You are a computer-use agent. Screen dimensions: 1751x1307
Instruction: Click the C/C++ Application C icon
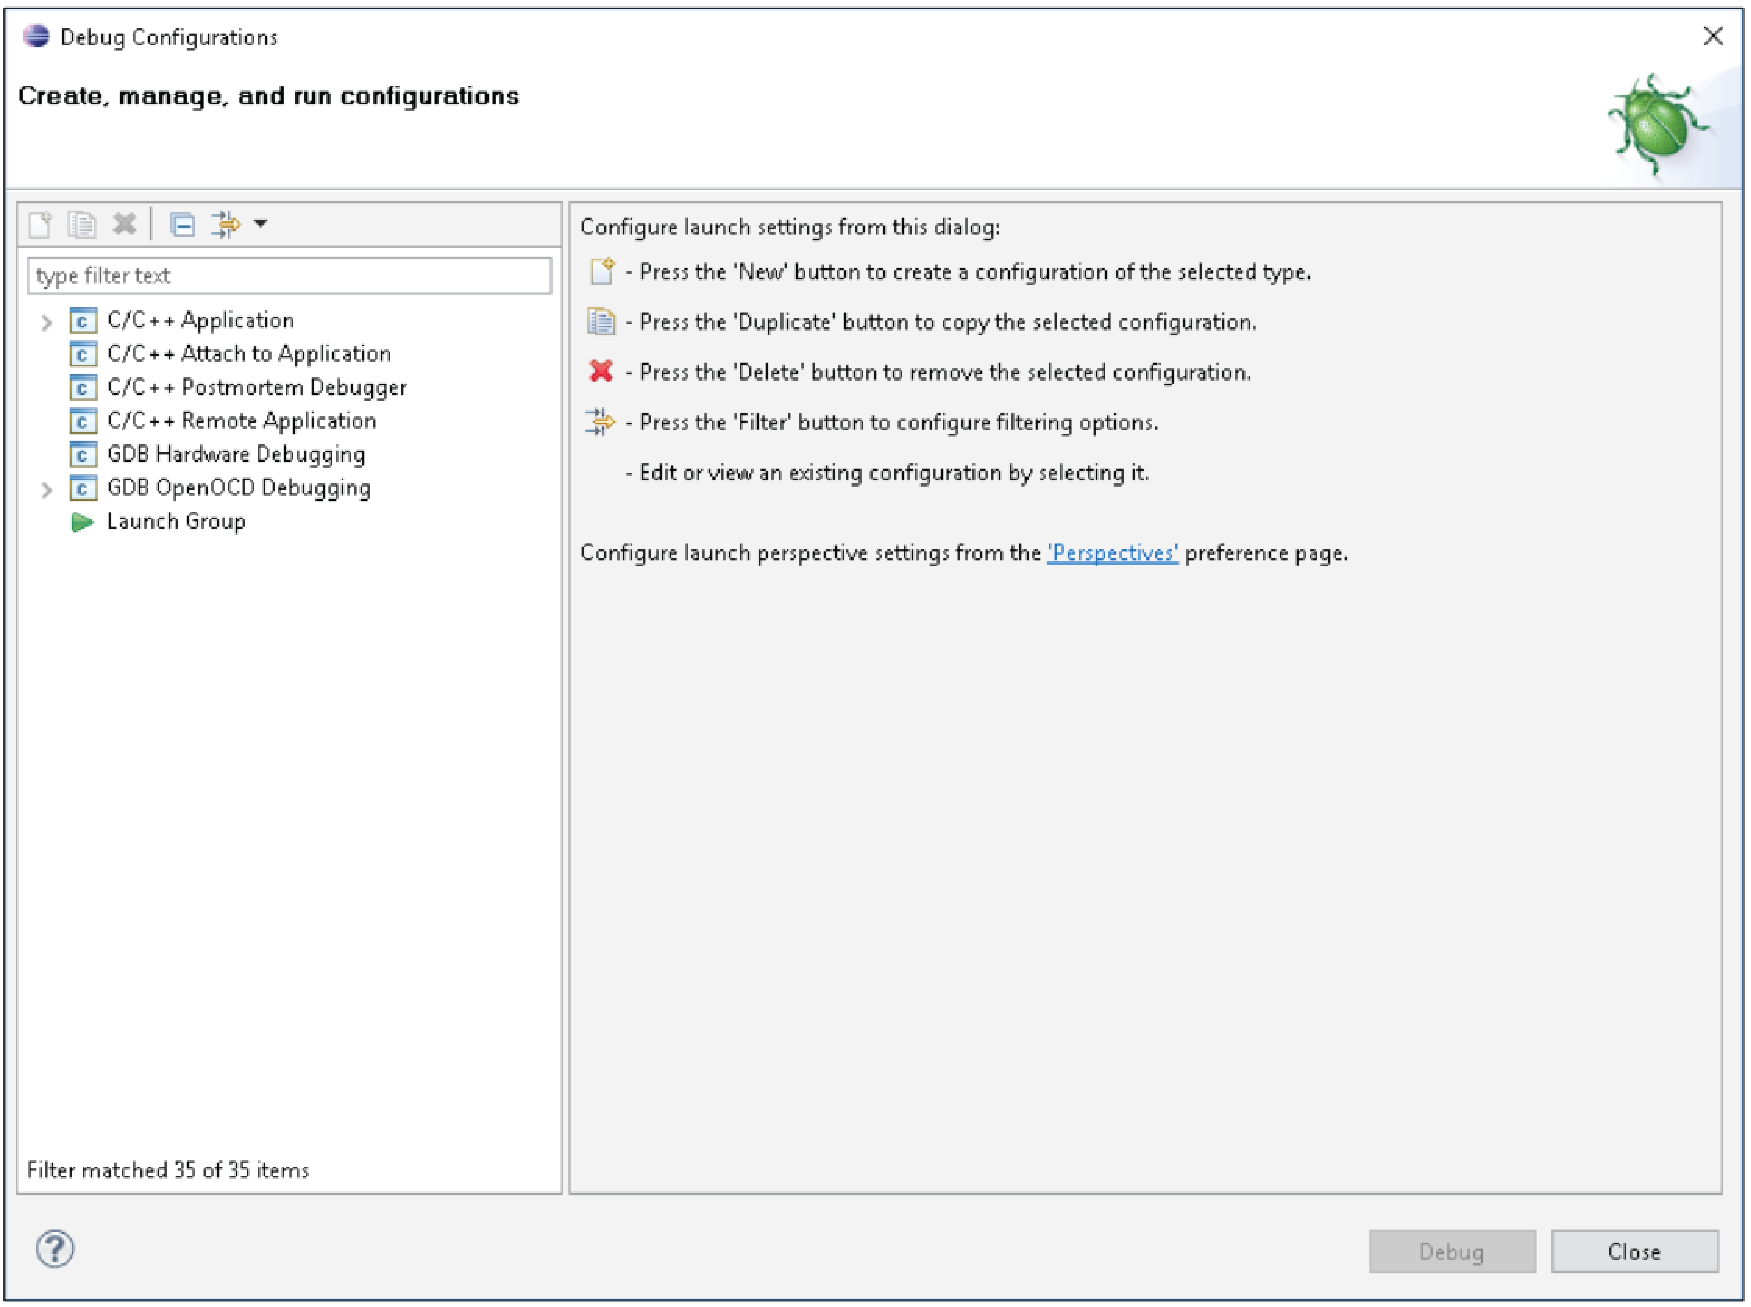point(83,321)
